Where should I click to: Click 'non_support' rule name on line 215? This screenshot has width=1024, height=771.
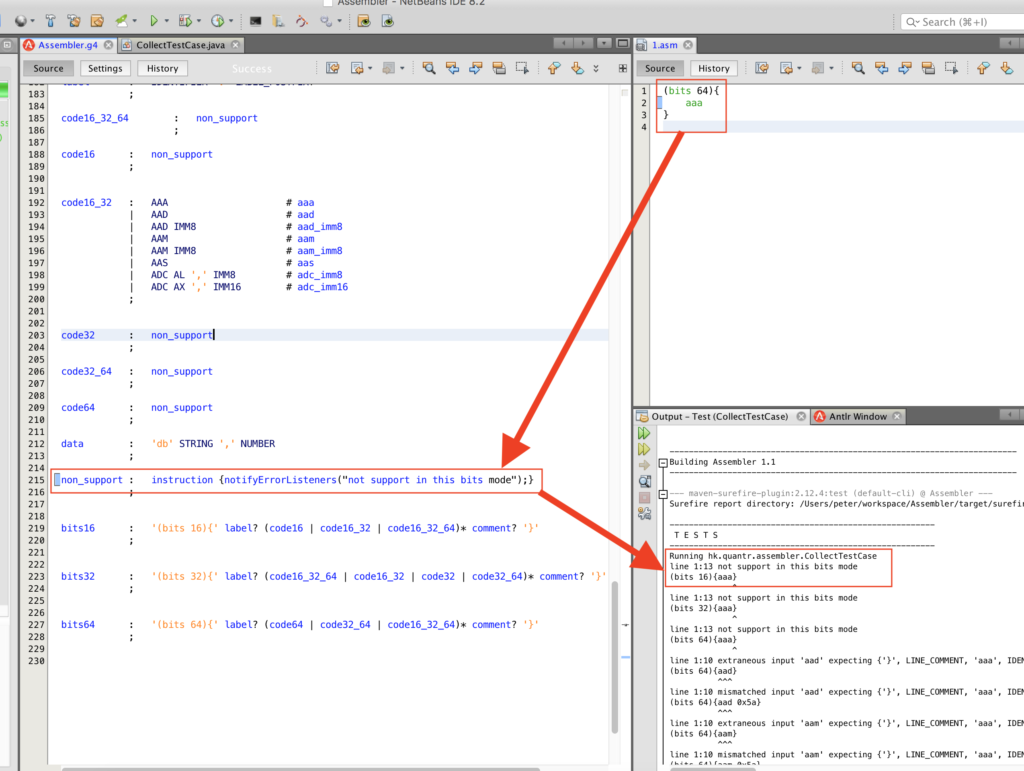[91, 480]
